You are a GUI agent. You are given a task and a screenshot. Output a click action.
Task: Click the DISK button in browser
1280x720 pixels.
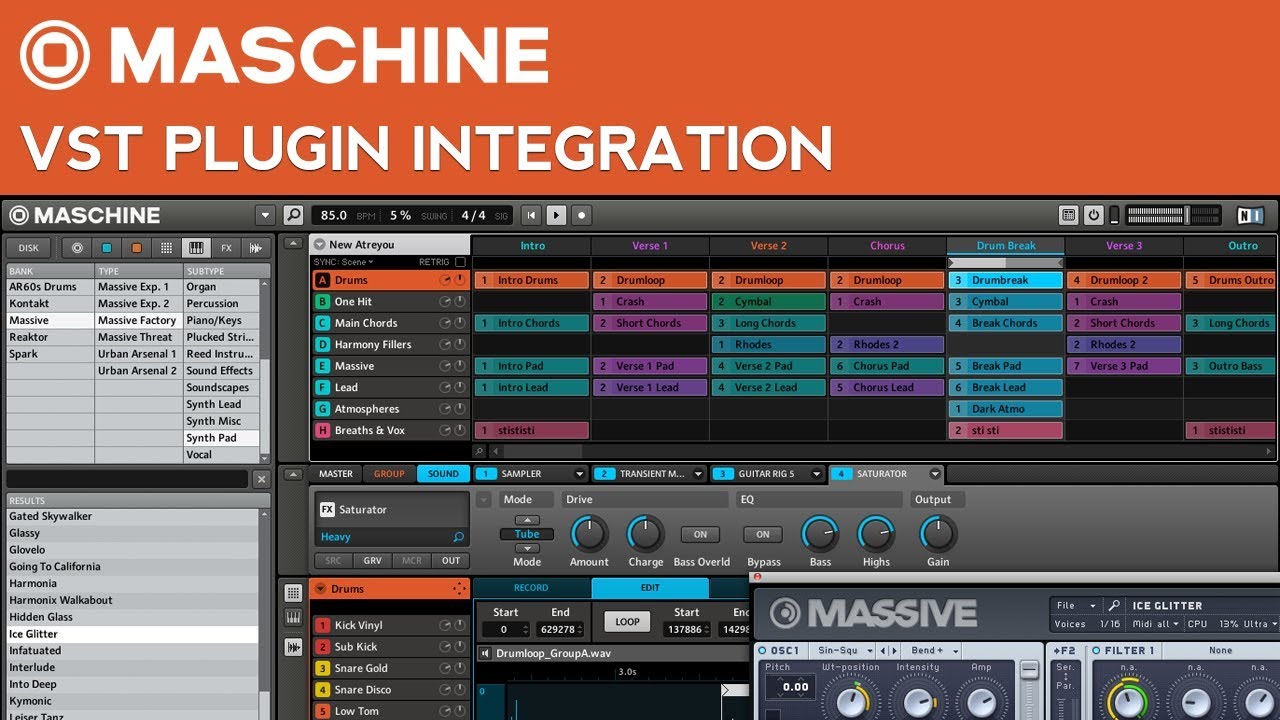coord(29,248)
